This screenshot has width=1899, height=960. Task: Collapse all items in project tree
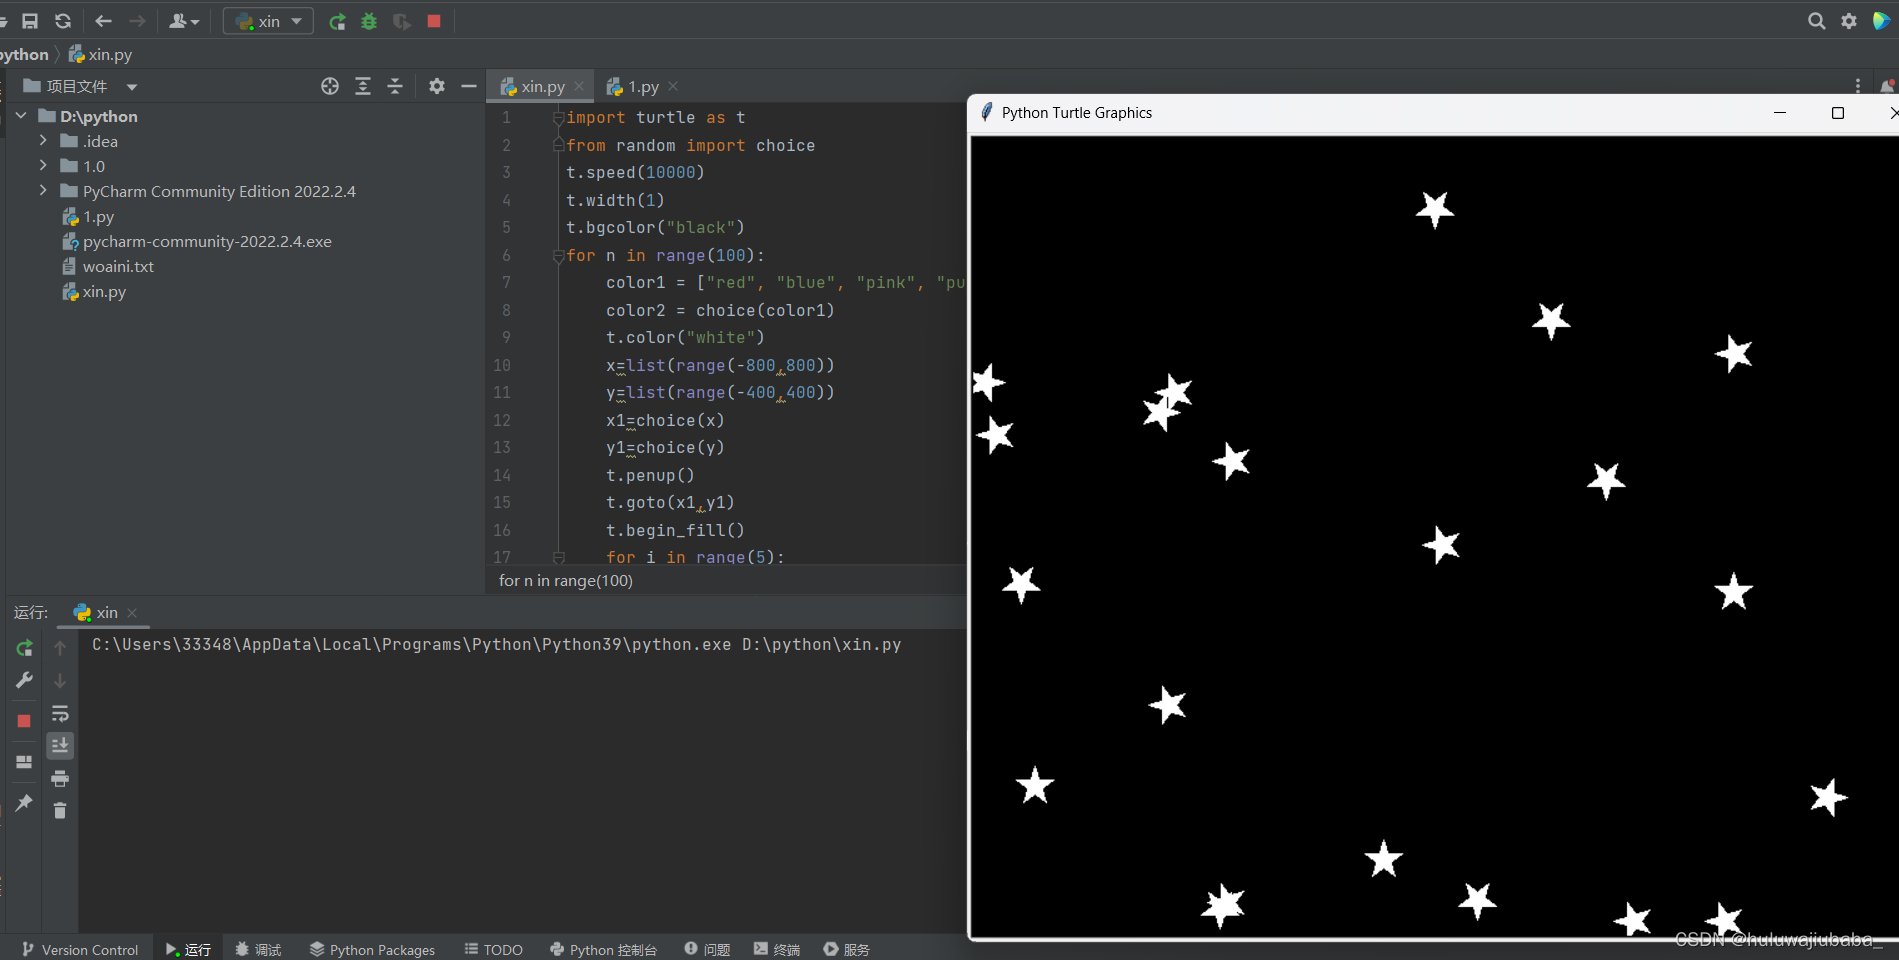tap(395, 86)
